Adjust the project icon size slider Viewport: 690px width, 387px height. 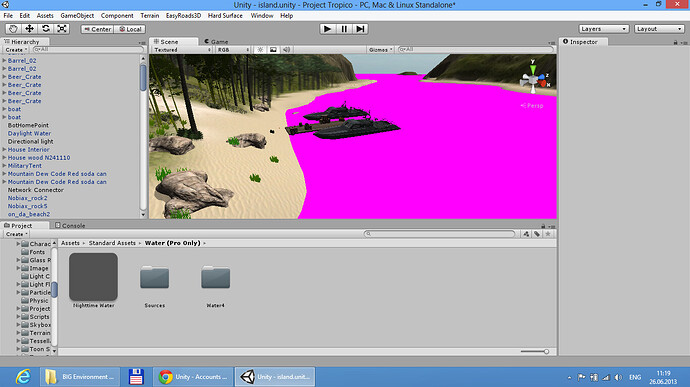[x=535, y=351]
